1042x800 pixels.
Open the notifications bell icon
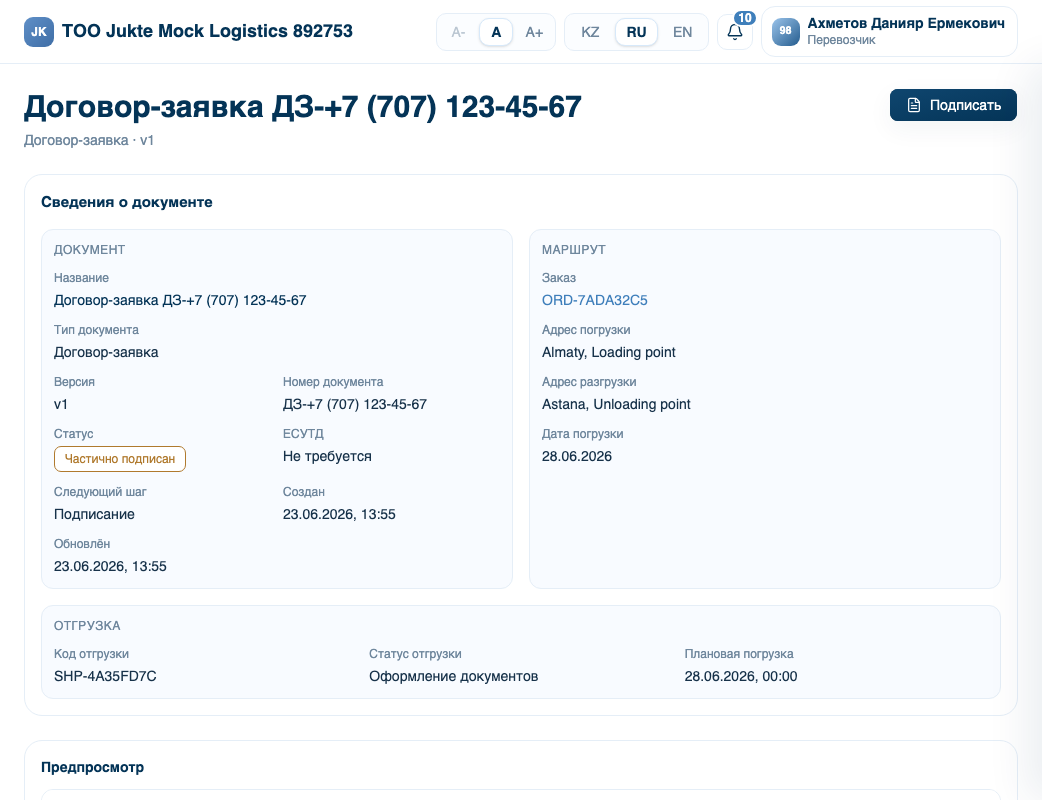[734, 32]
